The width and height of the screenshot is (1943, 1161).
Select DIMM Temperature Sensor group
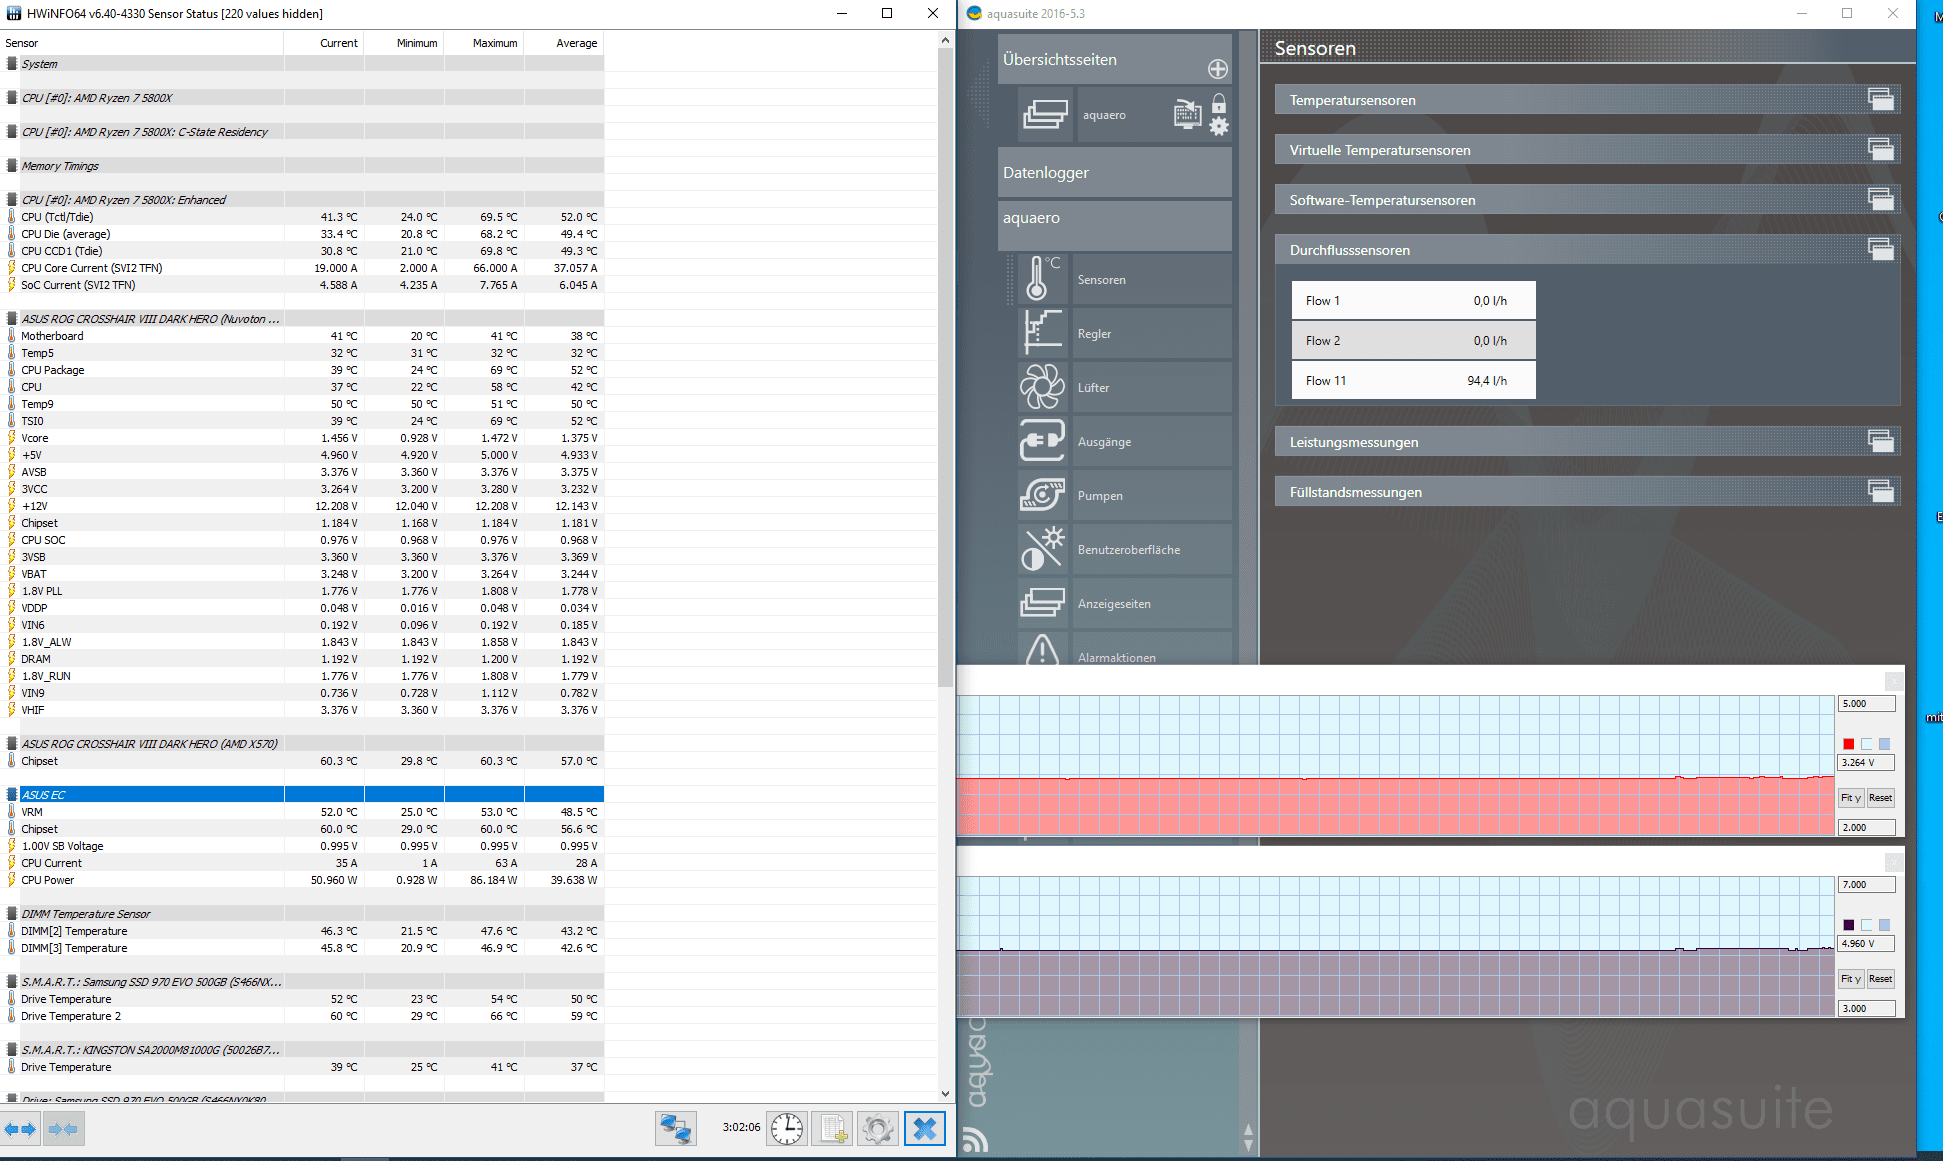(302, 913)
